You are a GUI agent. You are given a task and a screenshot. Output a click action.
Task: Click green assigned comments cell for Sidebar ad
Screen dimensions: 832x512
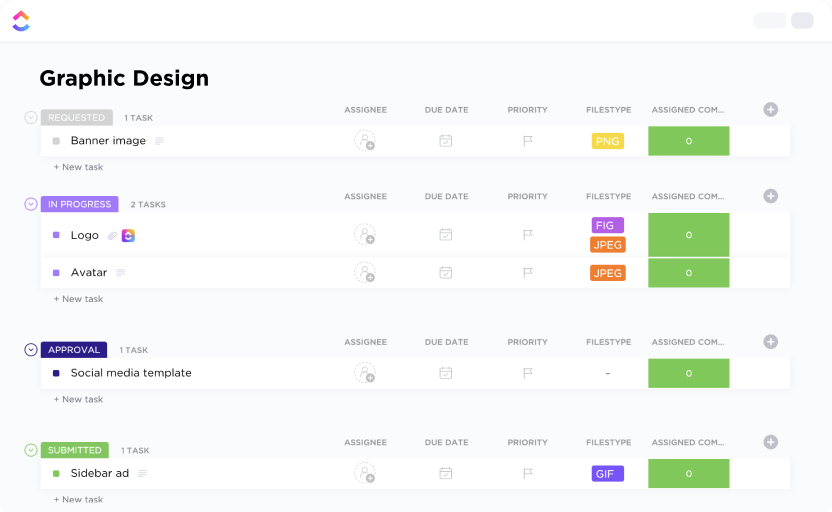click(x=689, y=473)
